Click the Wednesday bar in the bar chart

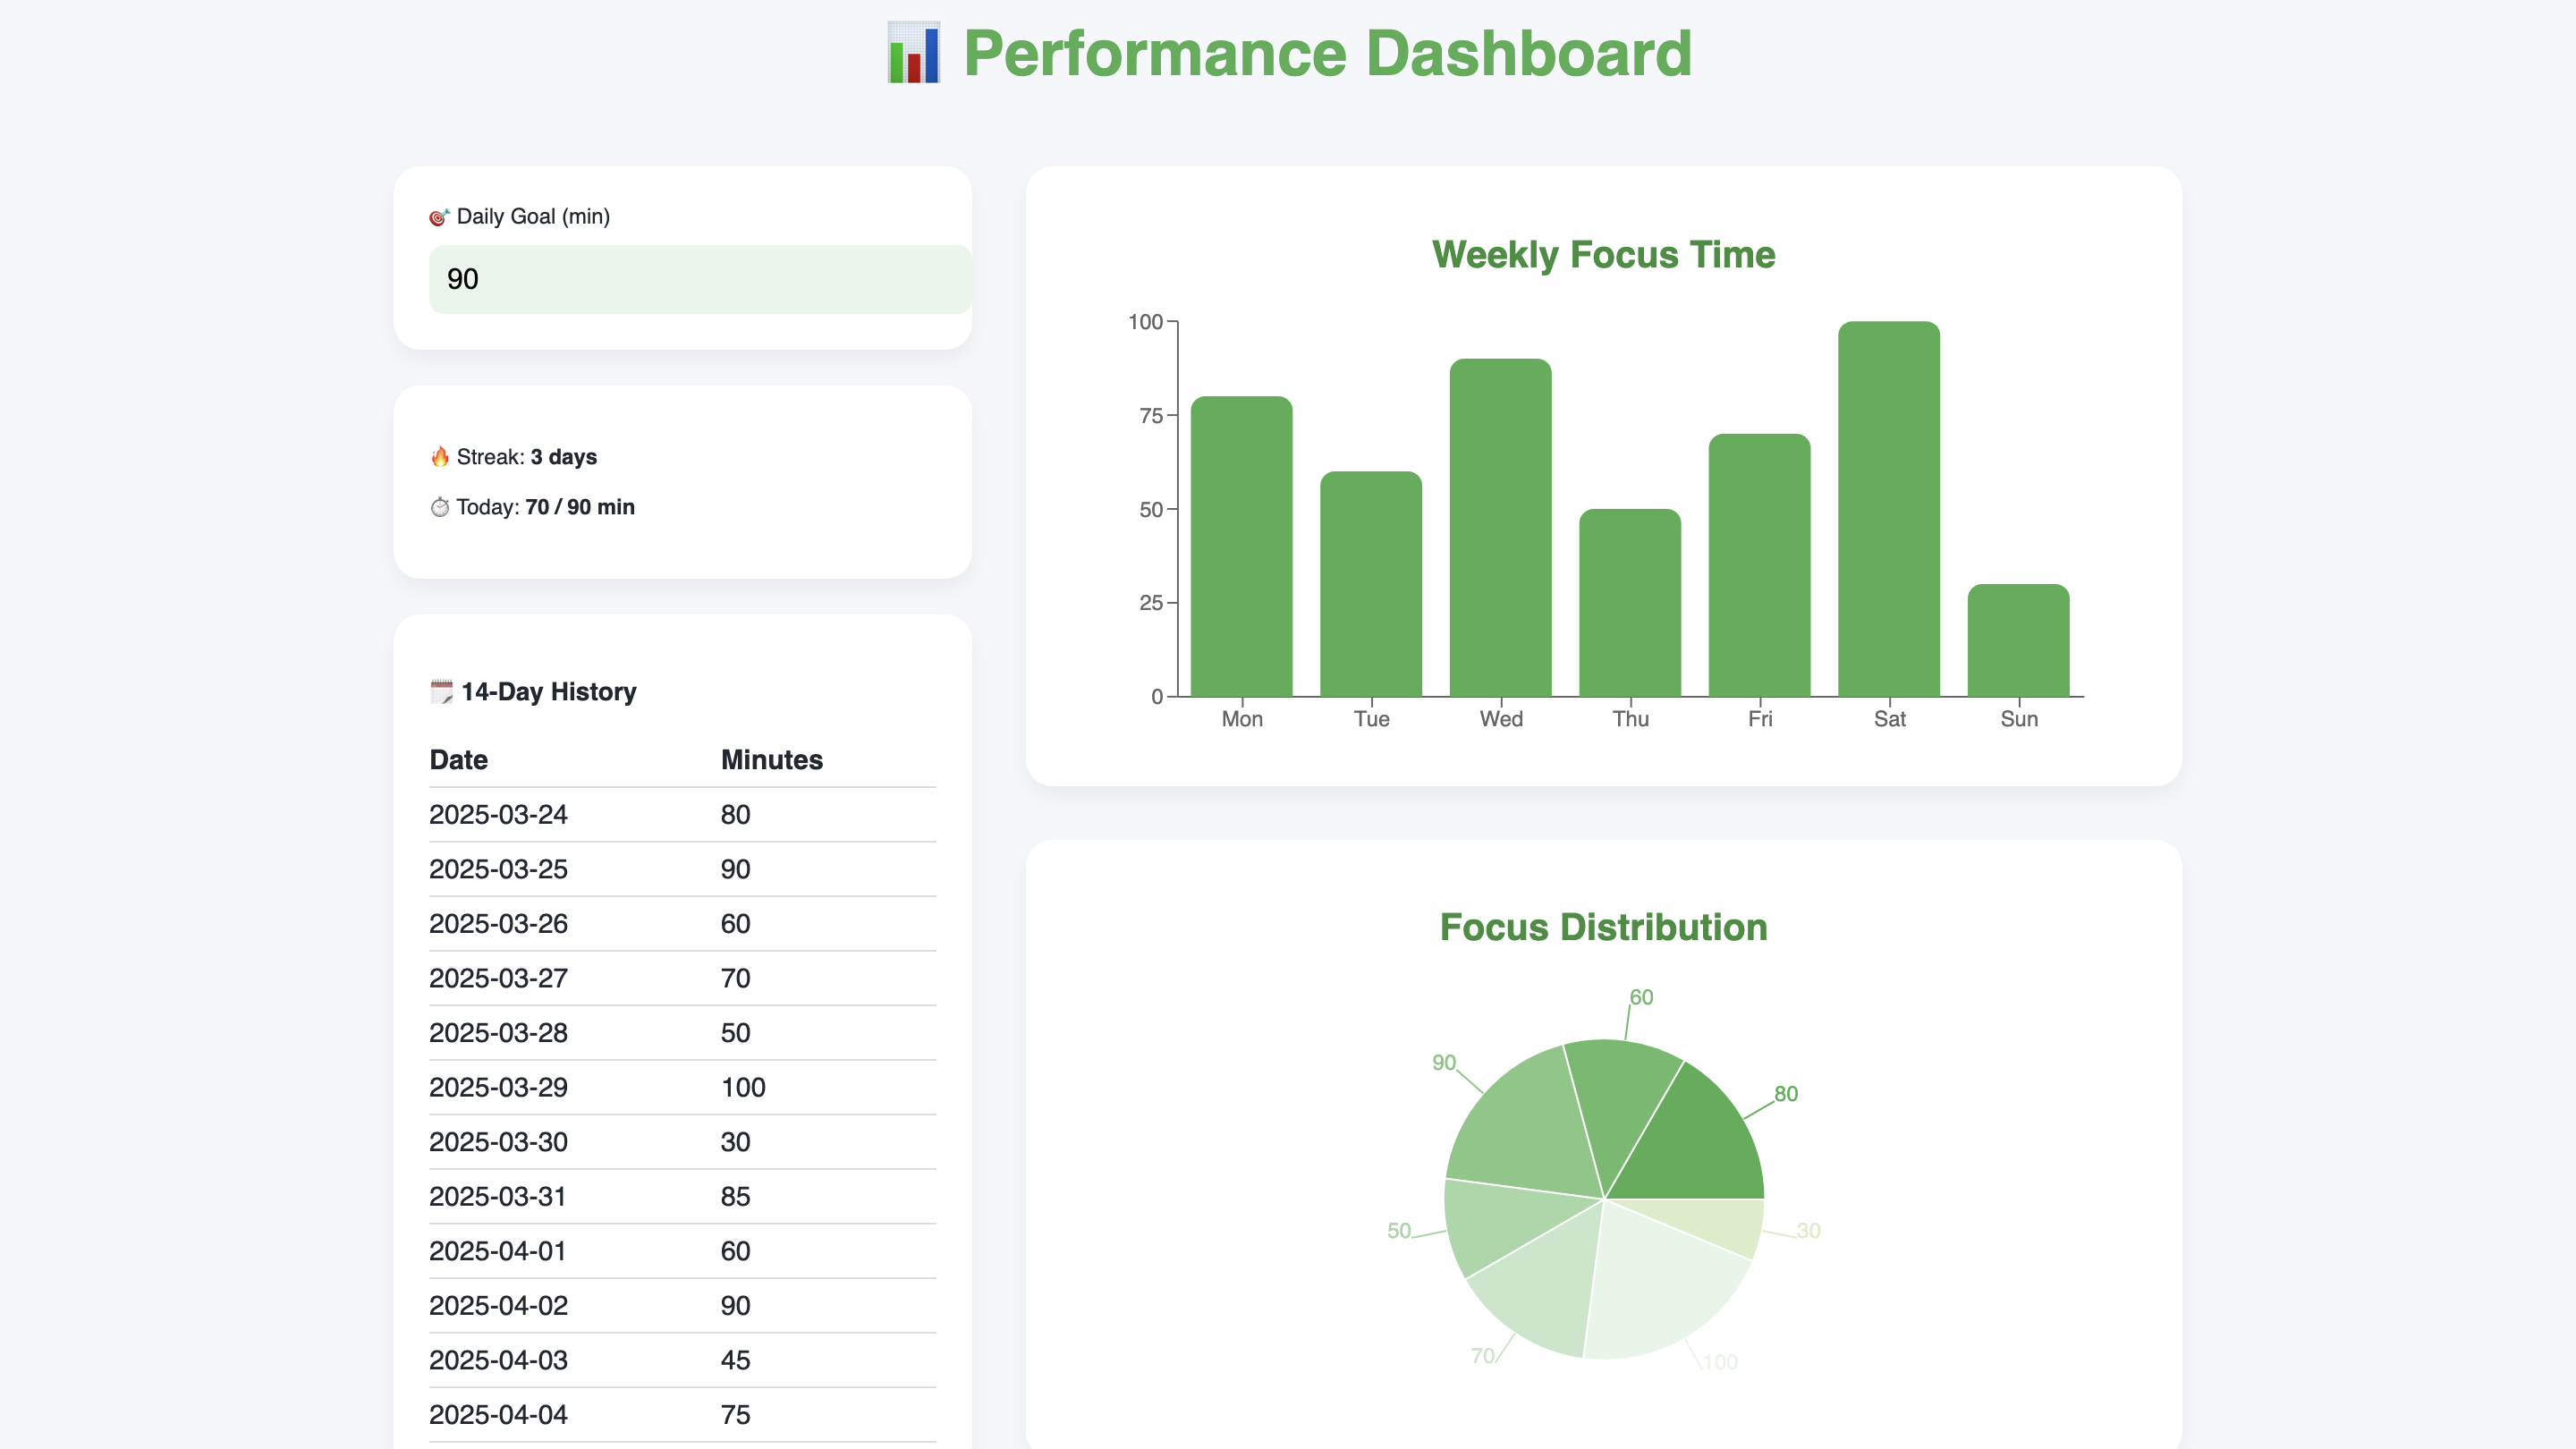[1500, 528]
